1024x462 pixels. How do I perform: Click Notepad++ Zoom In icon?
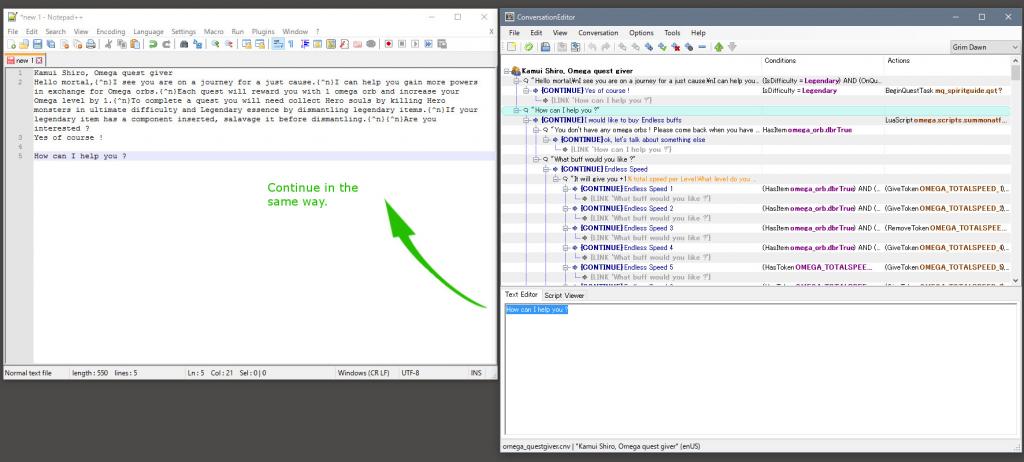coord(216,44)
